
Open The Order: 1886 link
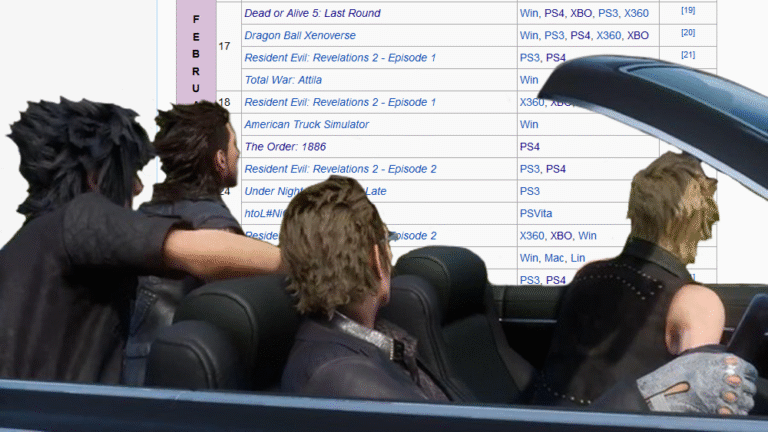(285, 146)
